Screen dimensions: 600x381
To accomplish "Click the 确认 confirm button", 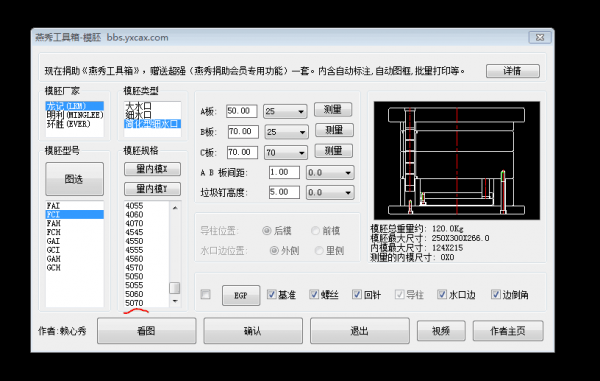I will point(253,331).
